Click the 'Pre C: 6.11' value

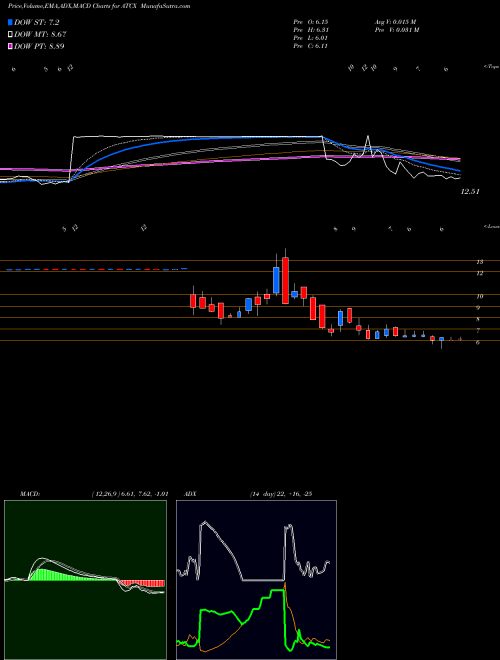click(x=311, y=46)
